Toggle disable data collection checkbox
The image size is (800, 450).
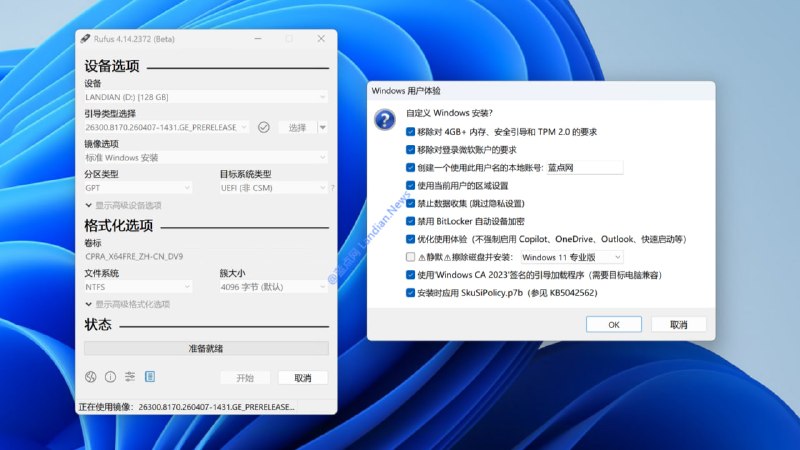410,203
